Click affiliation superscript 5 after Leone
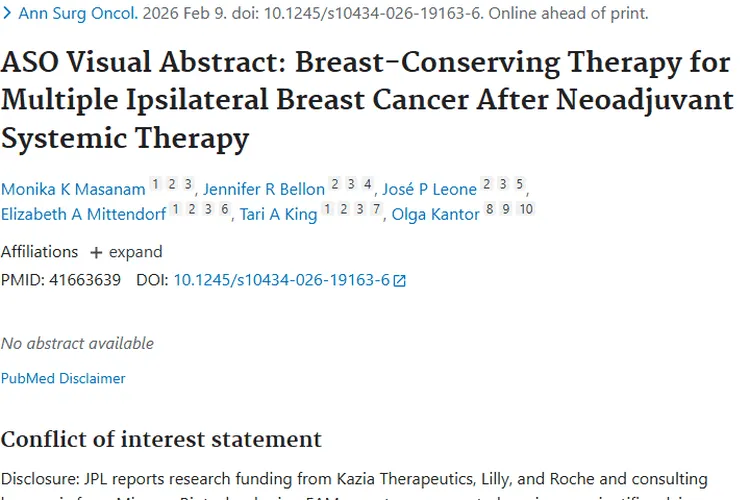Screen dimensions: 750x500 pyautogui.click(x=520, y=184)
